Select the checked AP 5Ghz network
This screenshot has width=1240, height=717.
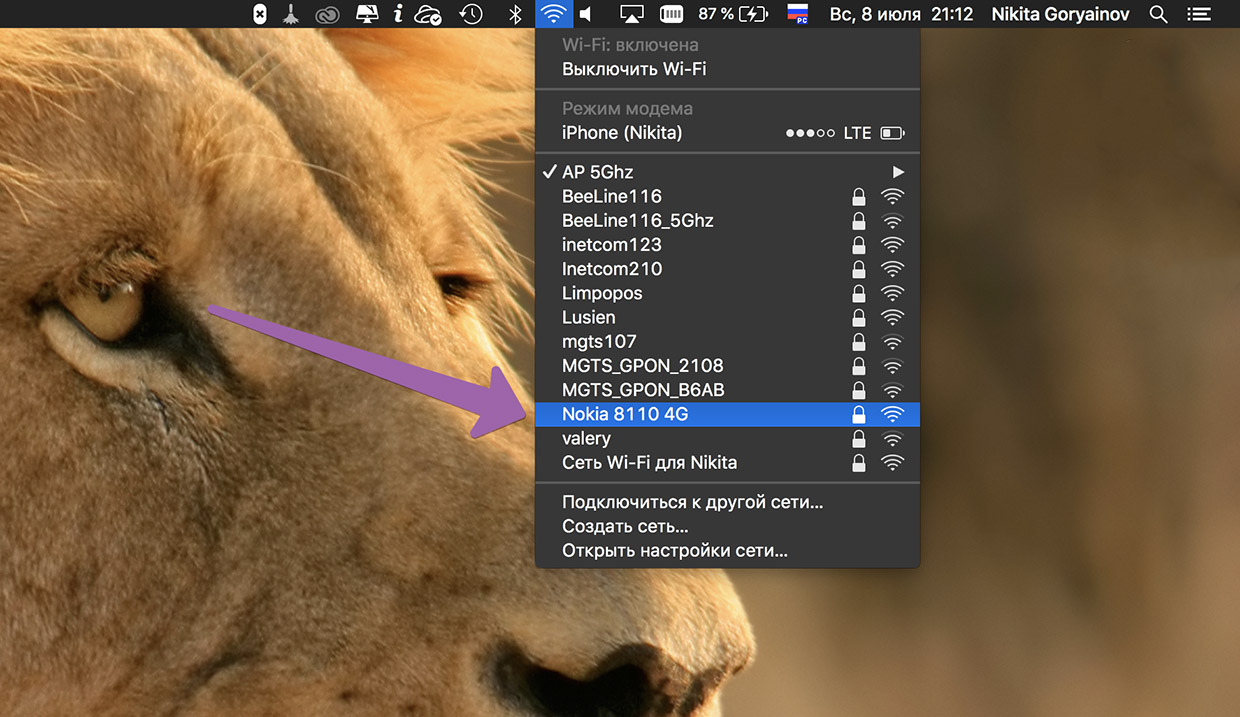[x=727, y=172]
